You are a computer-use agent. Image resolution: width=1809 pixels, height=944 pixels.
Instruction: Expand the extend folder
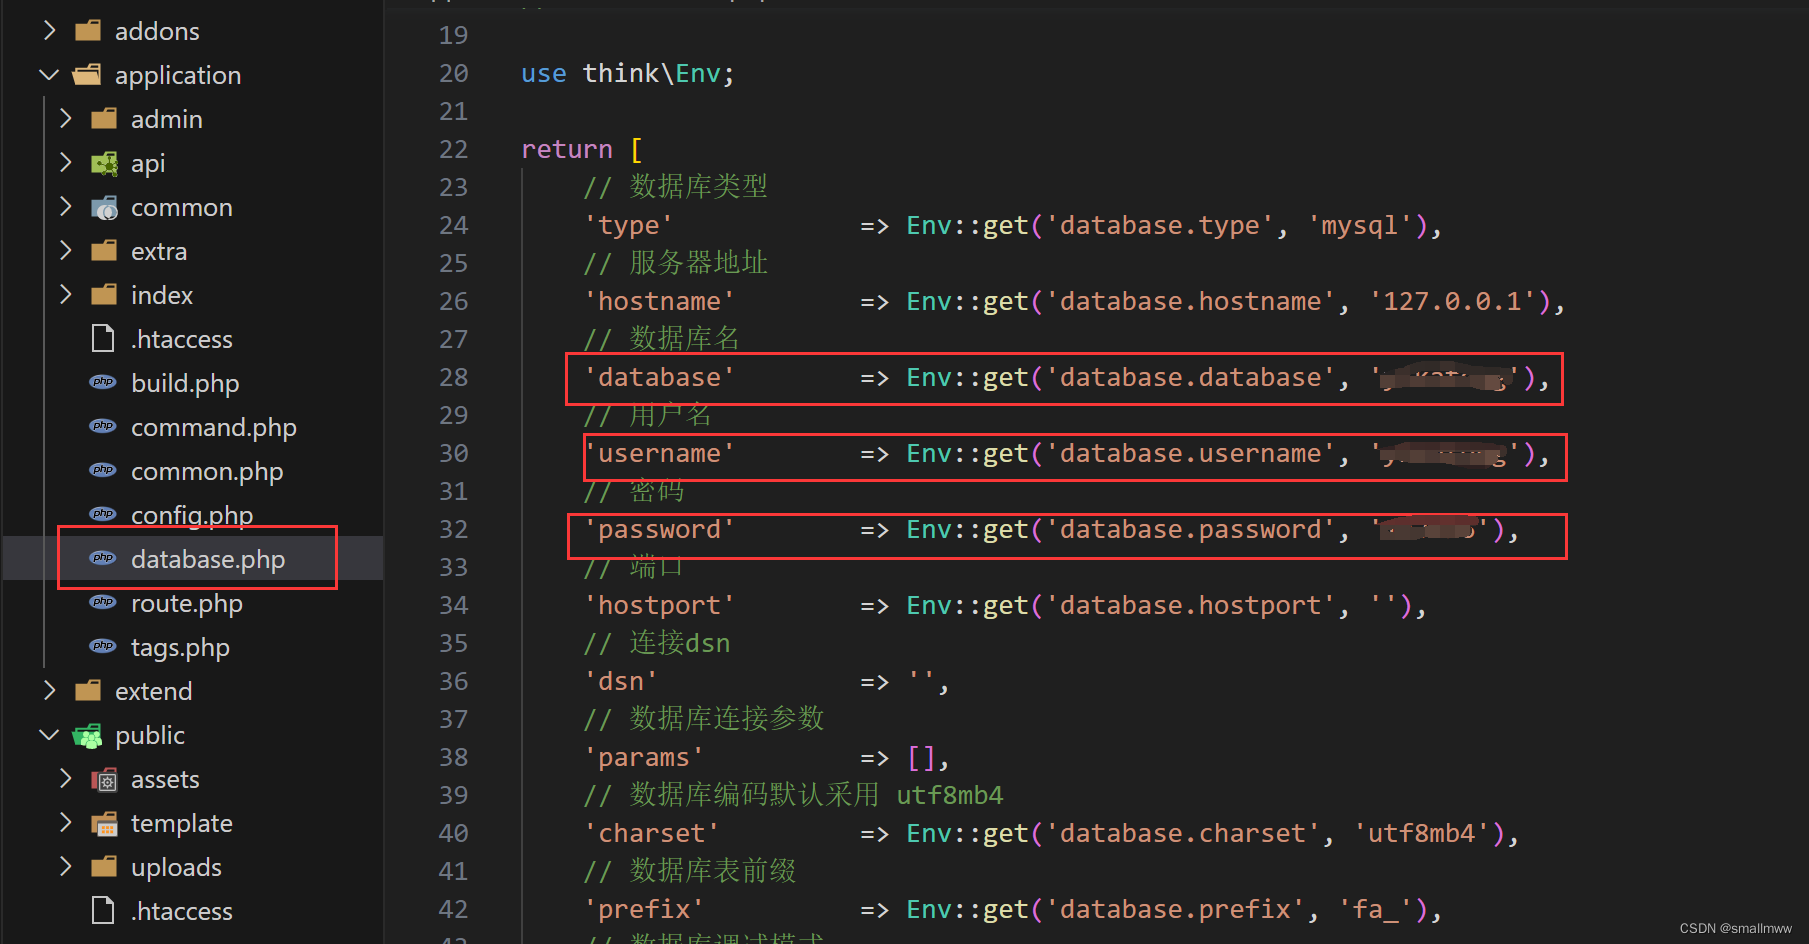tap(49, 691)
